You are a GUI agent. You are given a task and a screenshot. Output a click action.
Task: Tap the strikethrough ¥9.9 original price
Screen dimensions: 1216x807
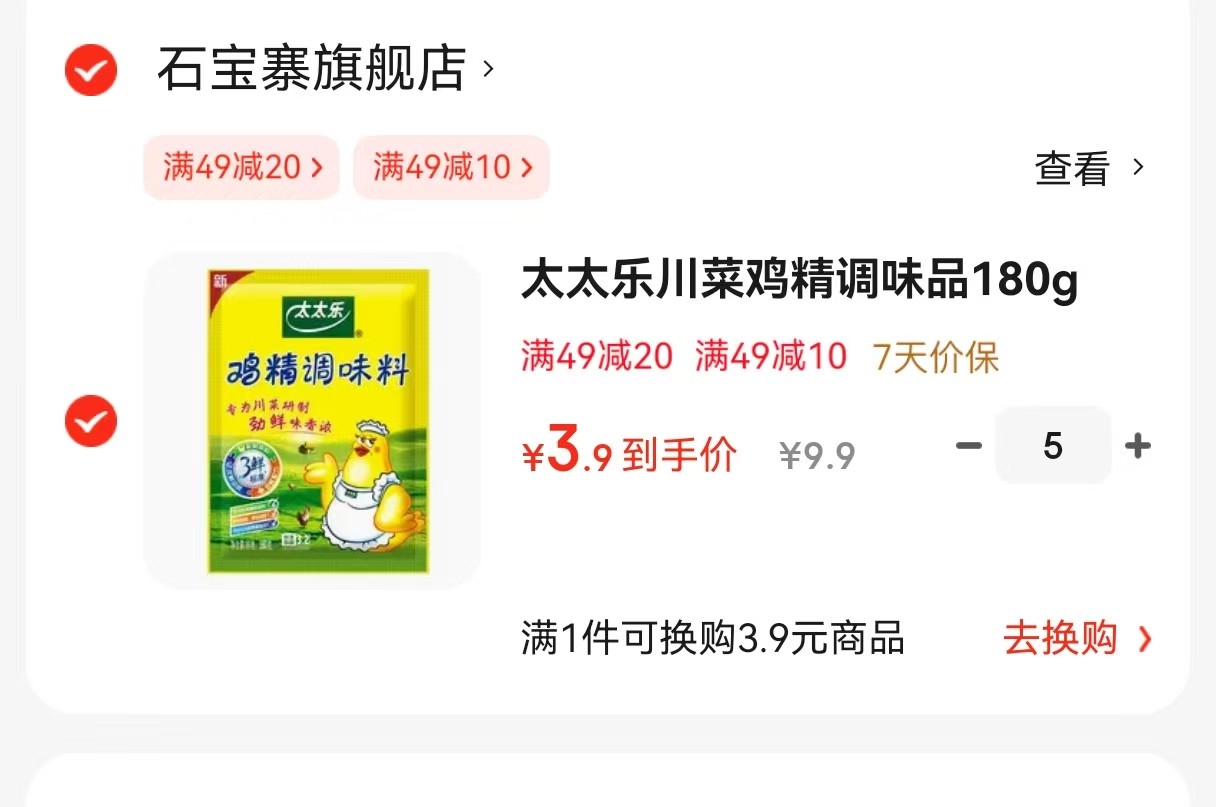[818, 456]
